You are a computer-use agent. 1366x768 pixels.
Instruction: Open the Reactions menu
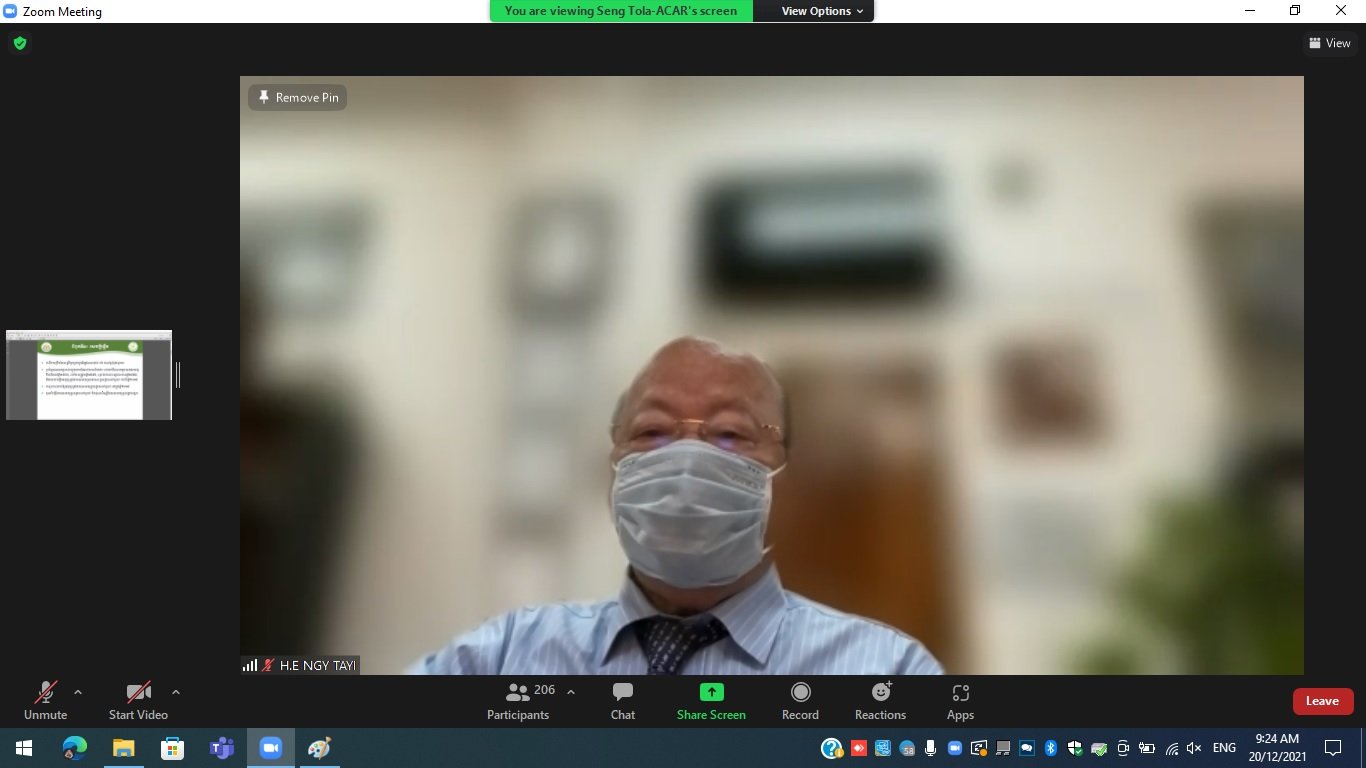(880, 701)
